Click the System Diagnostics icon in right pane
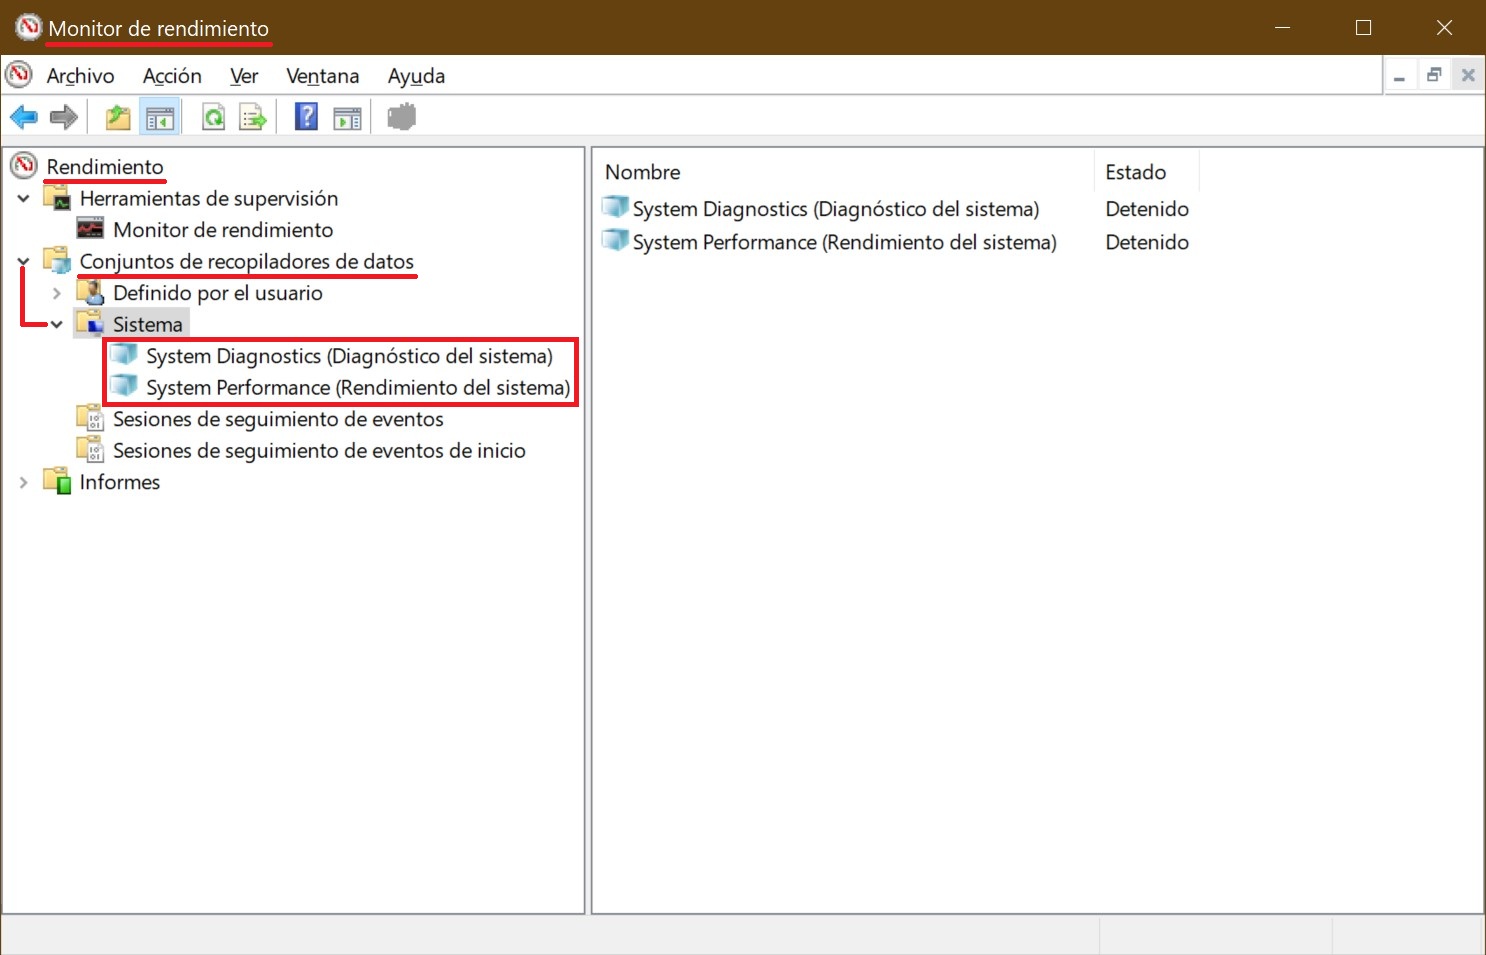Screen dimensions: 1486x955 coord(615,208)
